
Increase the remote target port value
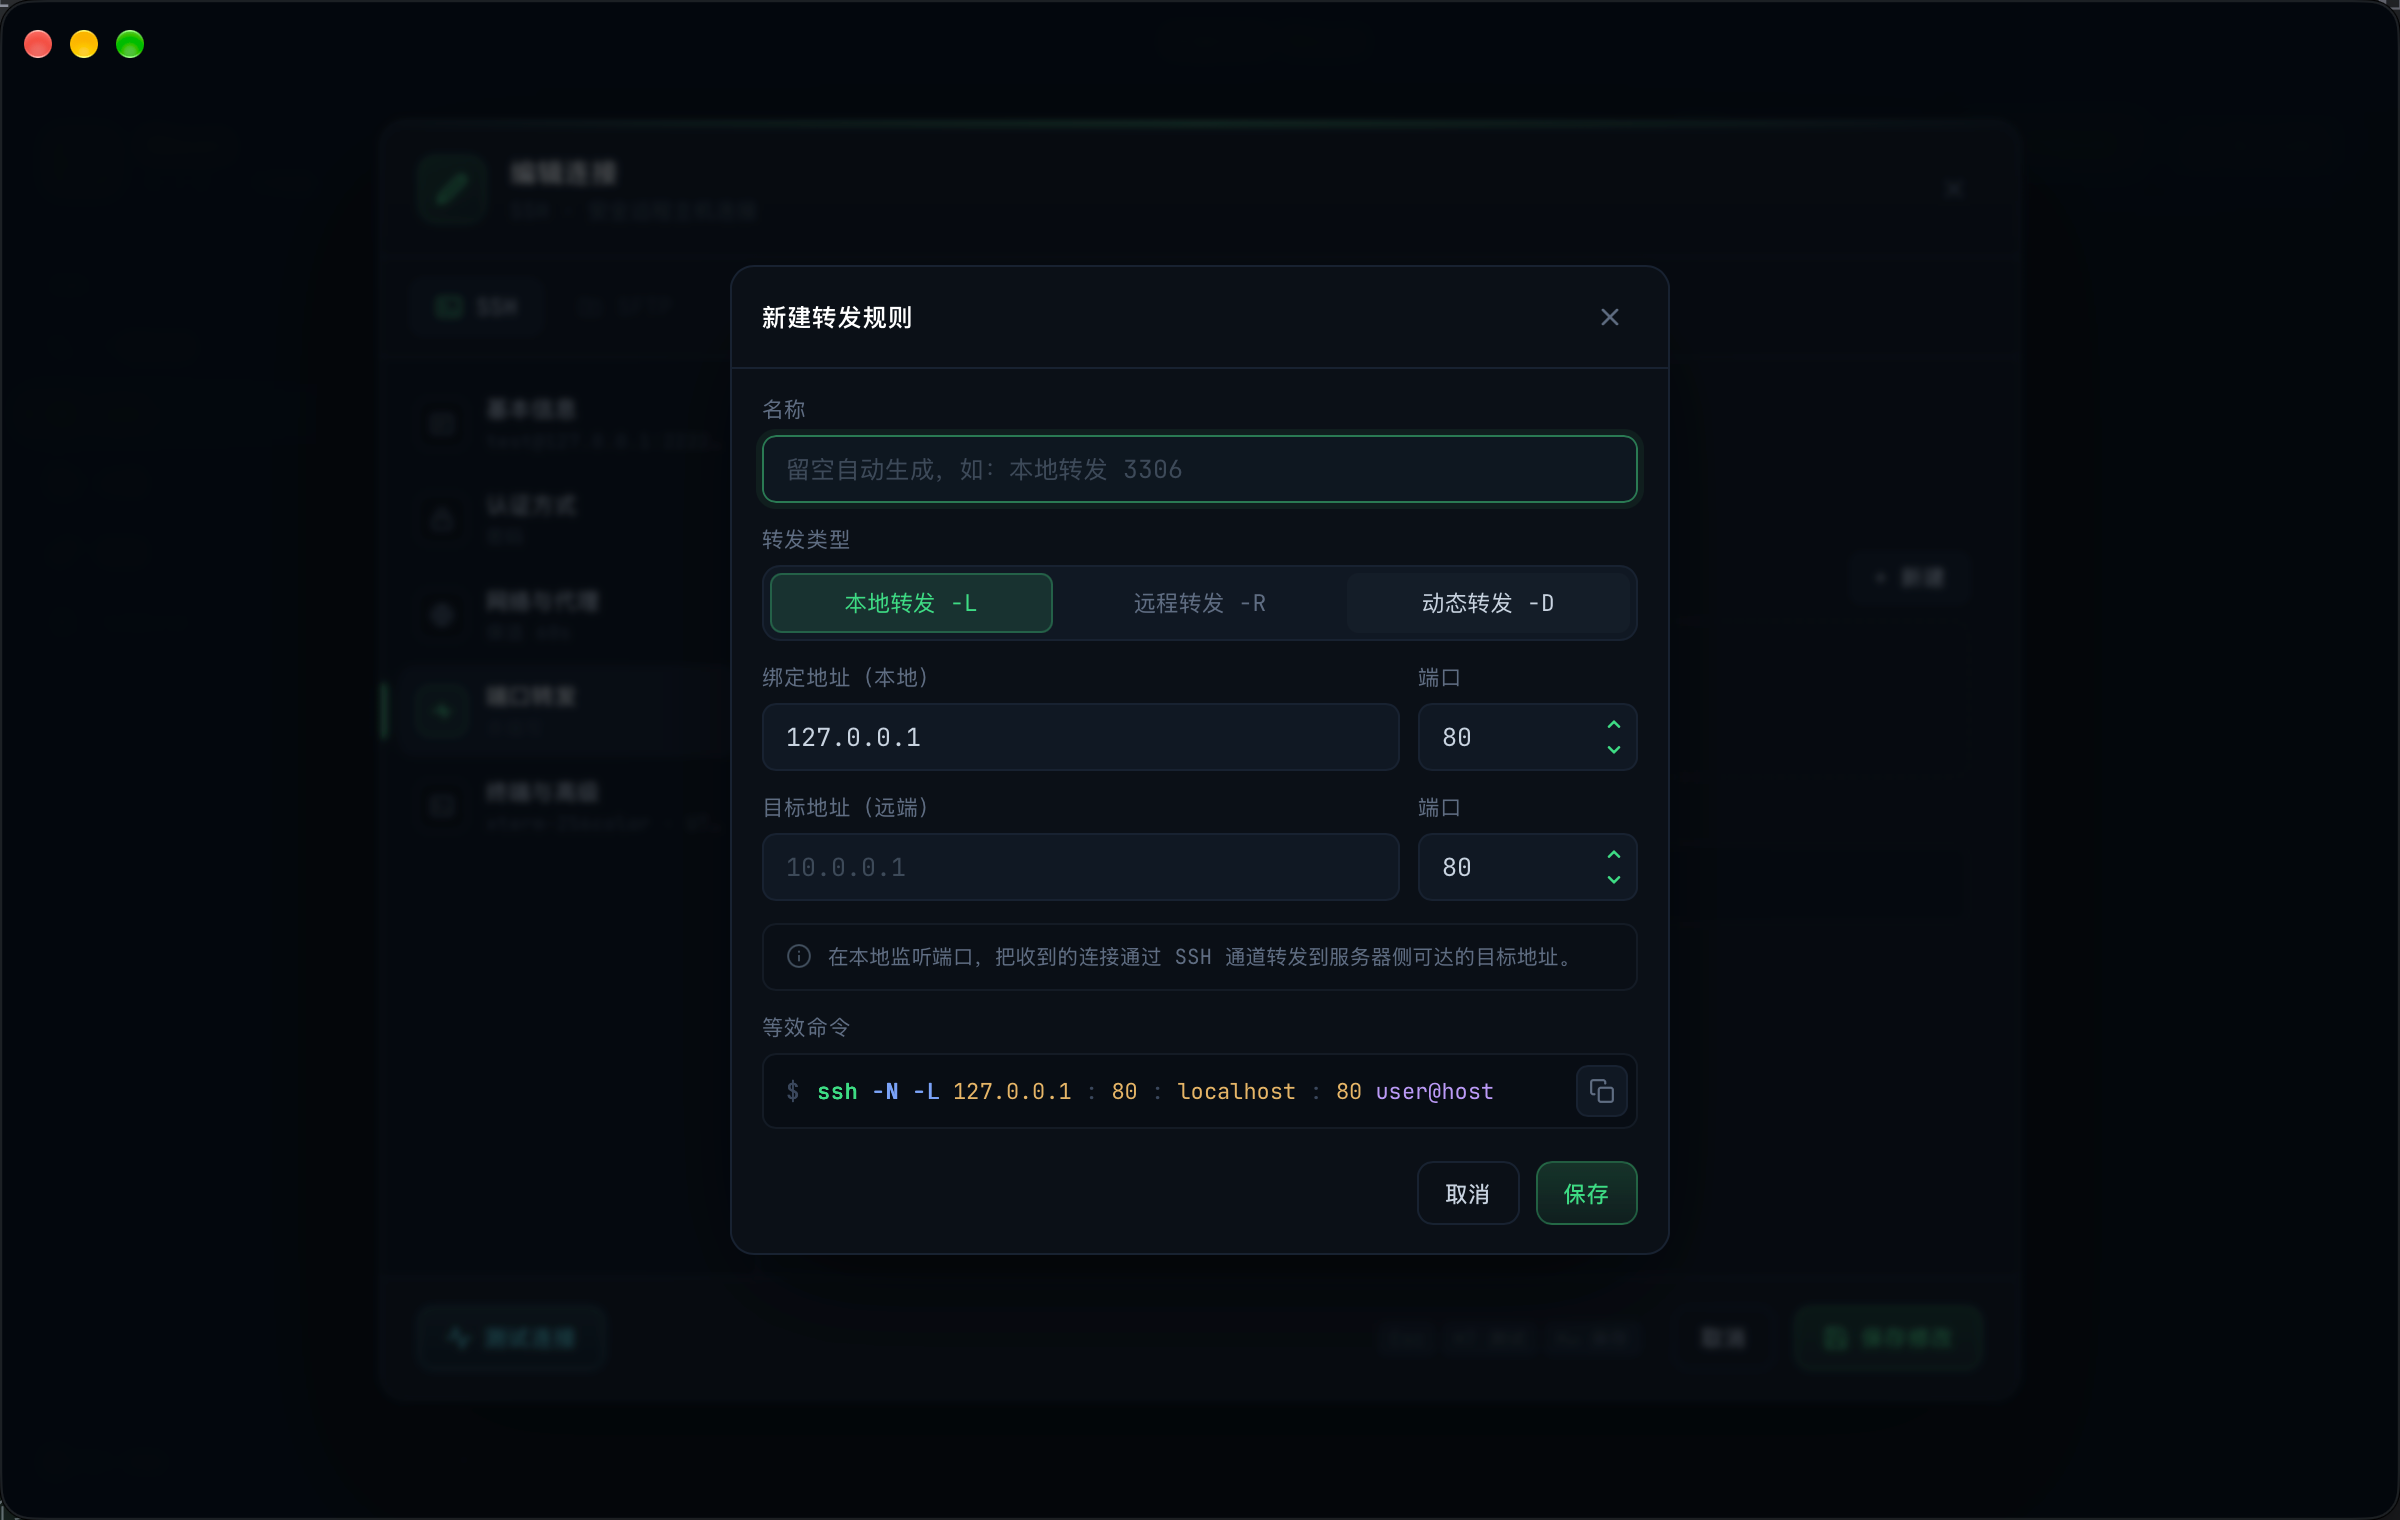[1613, 855]
